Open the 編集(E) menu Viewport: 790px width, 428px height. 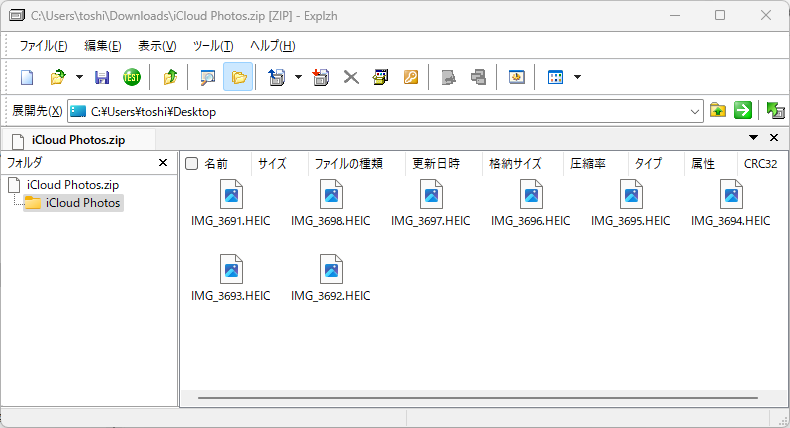tap(102, 46)
